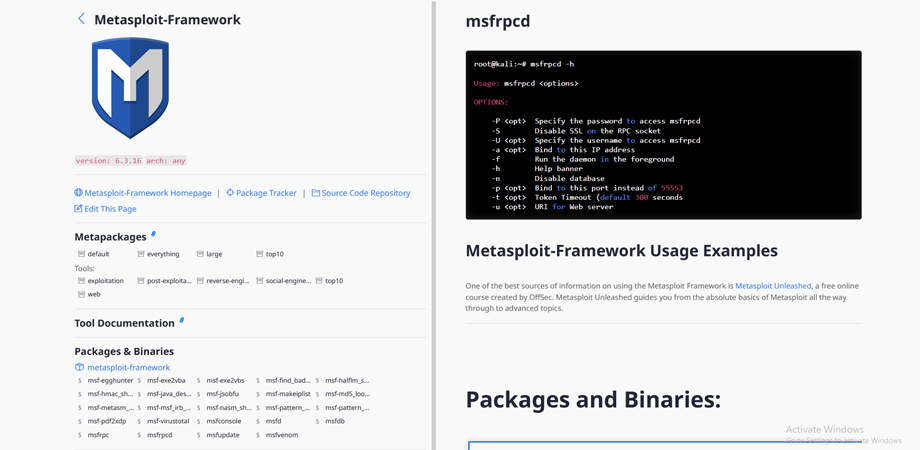Viewport: 920px width, 450px height.
Task: Select the msf-hmac_sh... binary
Action: coord(111,394)
